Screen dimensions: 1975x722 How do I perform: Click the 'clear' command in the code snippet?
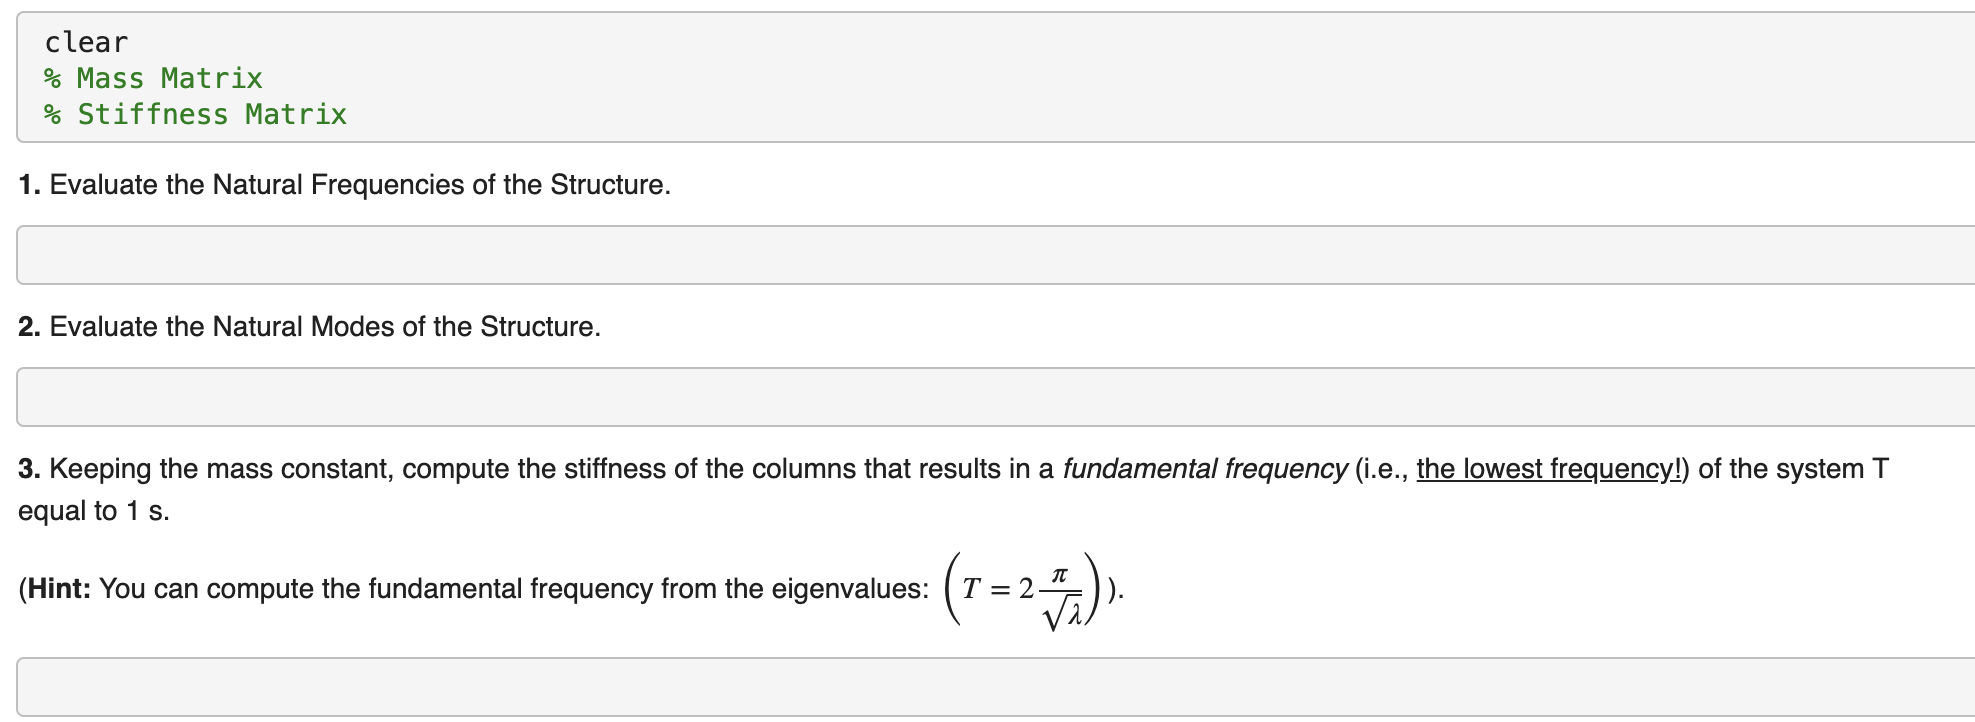[85, 41]
